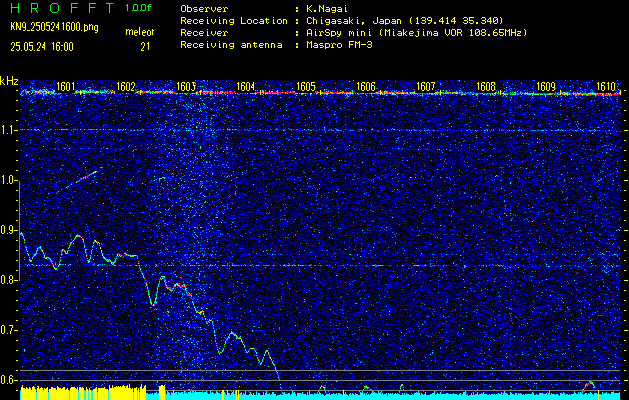Click the 1606 time marker

click(366, 87)
